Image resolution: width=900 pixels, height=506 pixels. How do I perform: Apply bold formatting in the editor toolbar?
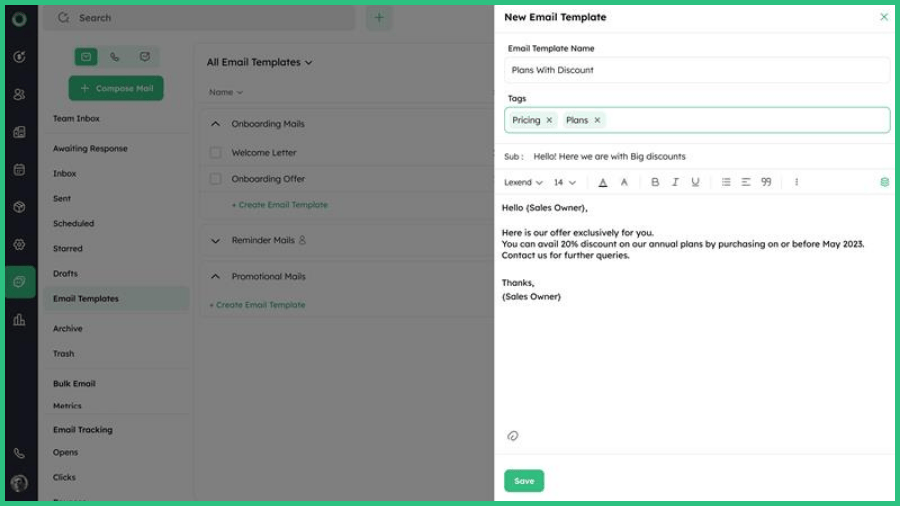click(x=655, y=182)
